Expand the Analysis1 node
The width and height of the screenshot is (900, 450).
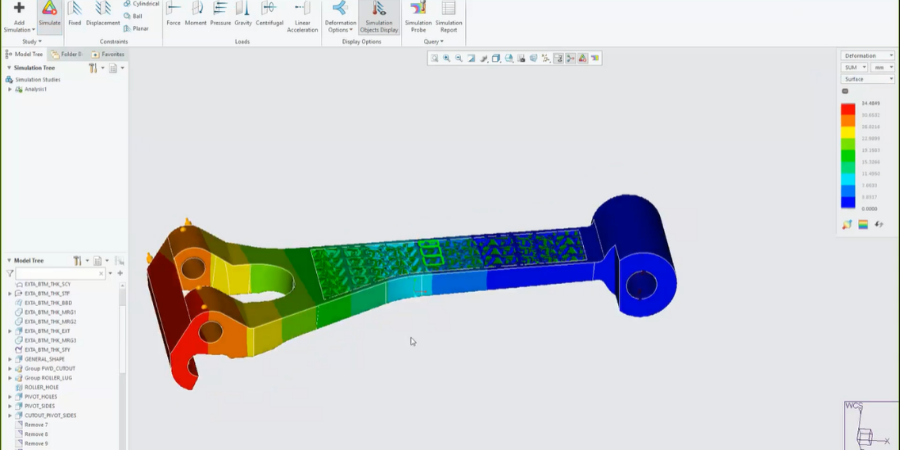[10, 89]
